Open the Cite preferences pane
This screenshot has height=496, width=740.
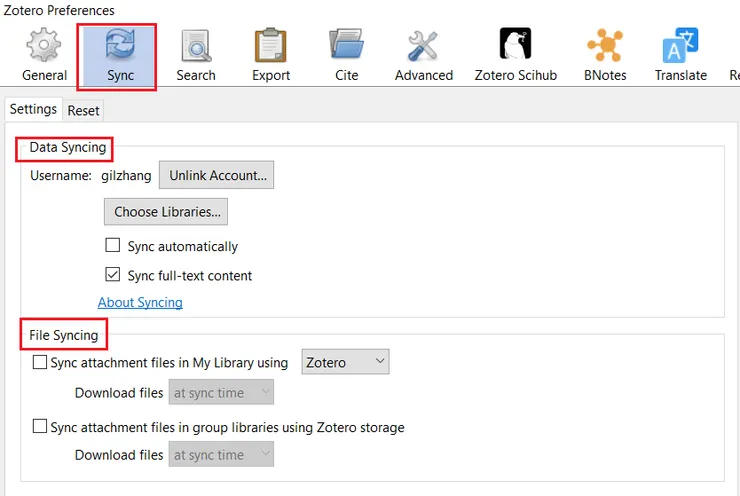click(x=346, y=56)
